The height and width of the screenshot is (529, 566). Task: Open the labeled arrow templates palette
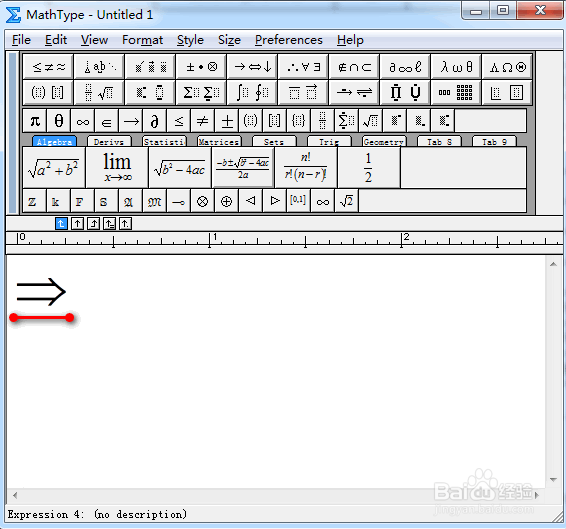(x=354, y=92)
